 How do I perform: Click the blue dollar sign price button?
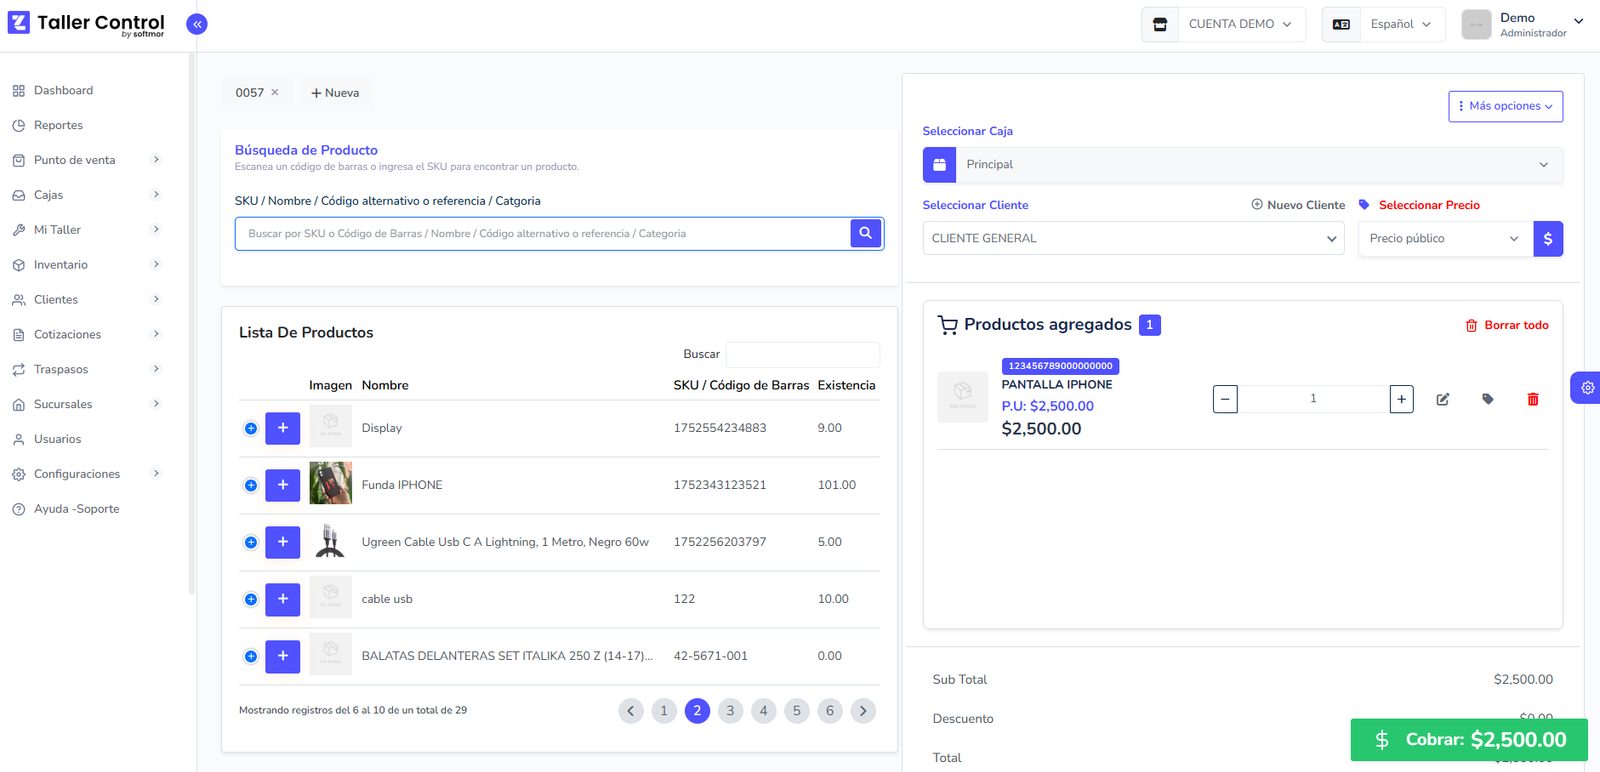[1547, 239]
